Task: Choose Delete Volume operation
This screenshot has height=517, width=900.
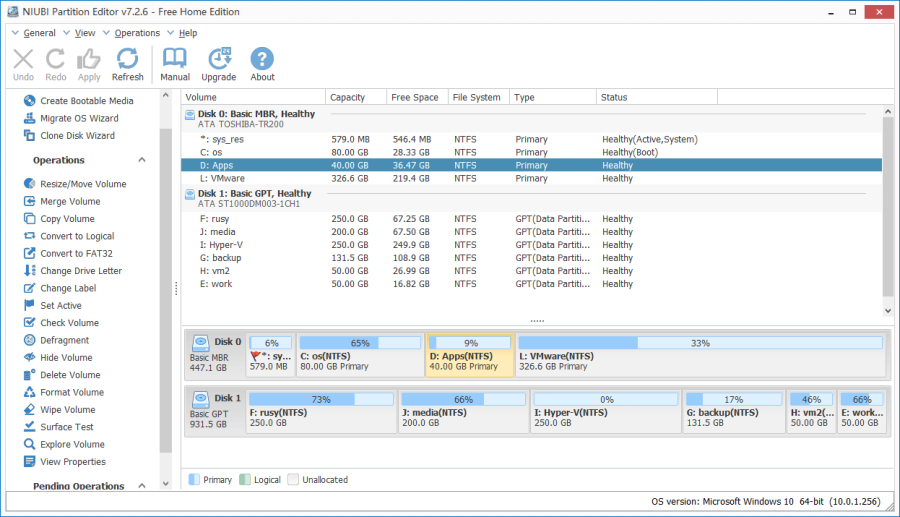Action: click(62, 375)
